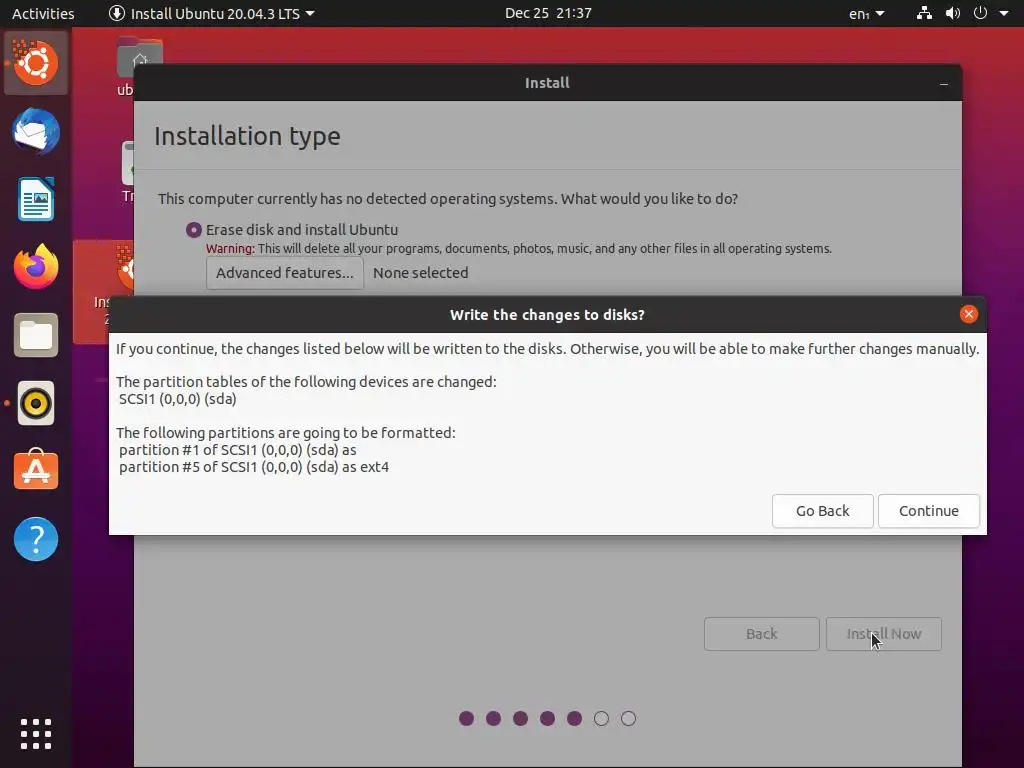The image size is (1024, 768).
Task: Open the Files manager dock icon
Action: (36, 335)
